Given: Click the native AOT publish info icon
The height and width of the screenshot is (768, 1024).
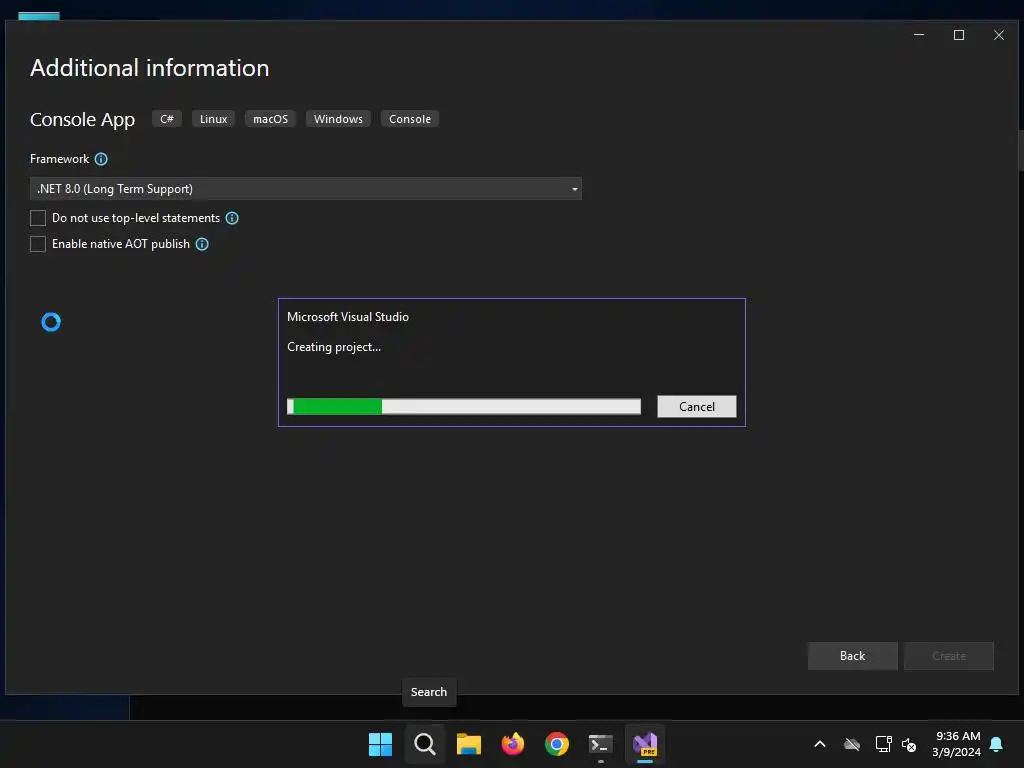Looking at the screenshot, I should (202, 244).
